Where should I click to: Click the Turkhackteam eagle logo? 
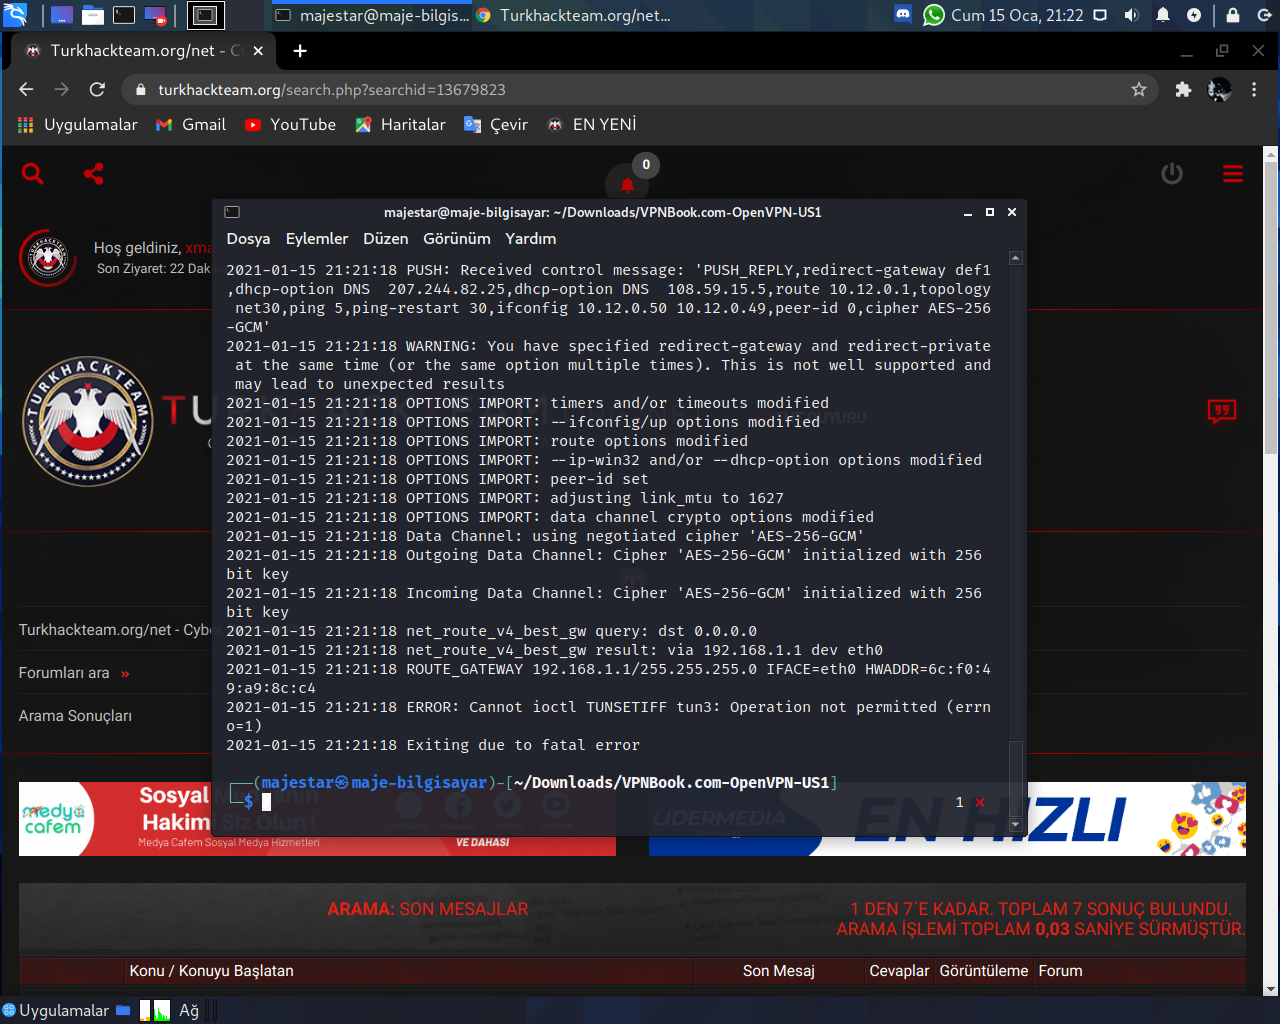88,421
